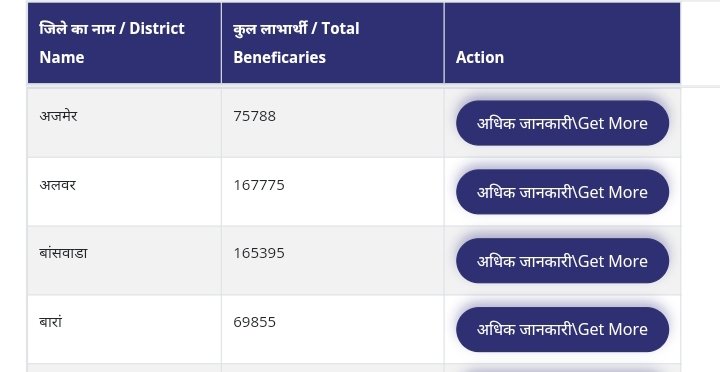Click the Hindi text जिले का नाम in header
The image size is (720, 372).
tap(77, 28)
